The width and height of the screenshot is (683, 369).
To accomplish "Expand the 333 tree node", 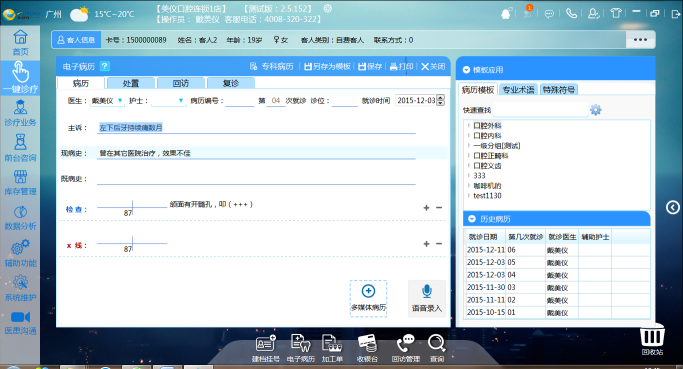I will tap(469, 176).
